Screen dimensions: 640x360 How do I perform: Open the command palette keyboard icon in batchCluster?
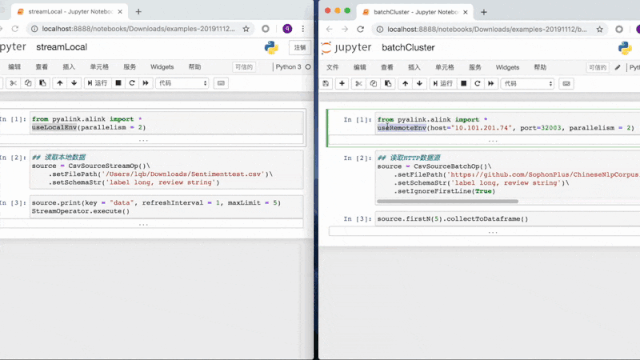click(566, 84)
